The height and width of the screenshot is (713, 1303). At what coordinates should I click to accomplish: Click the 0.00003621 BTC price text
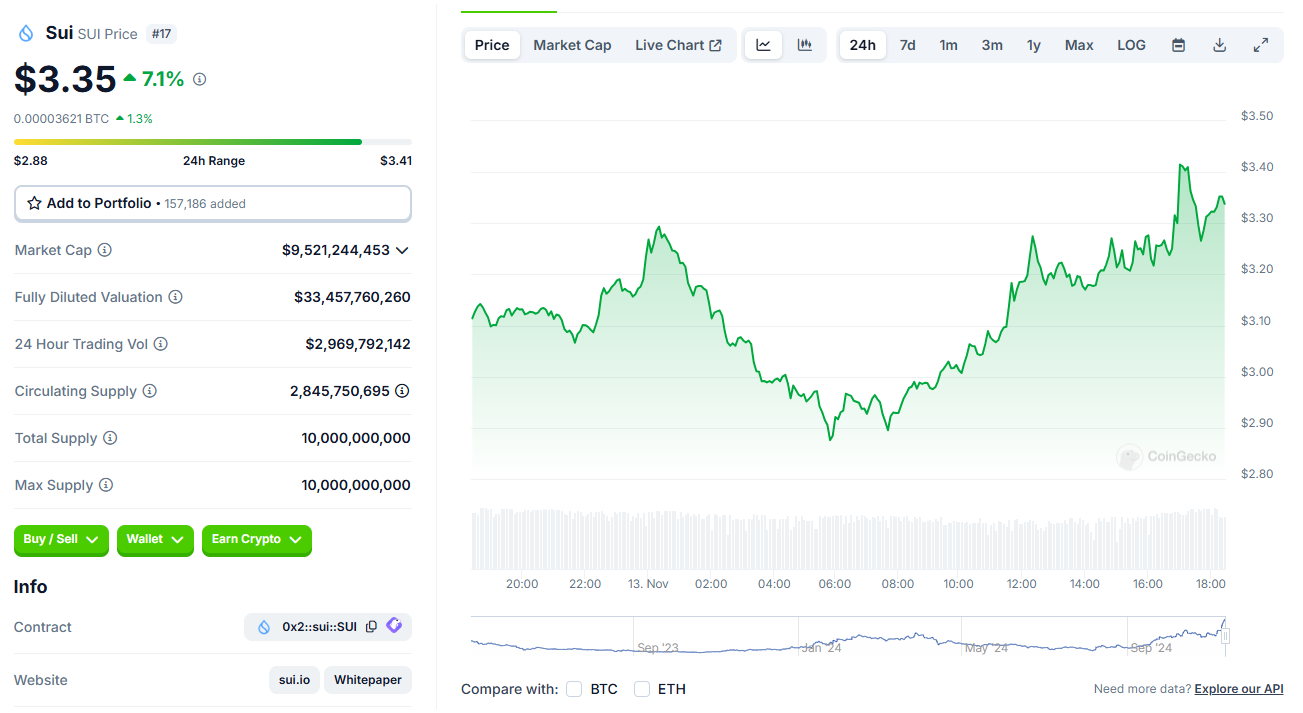[61, 118]
